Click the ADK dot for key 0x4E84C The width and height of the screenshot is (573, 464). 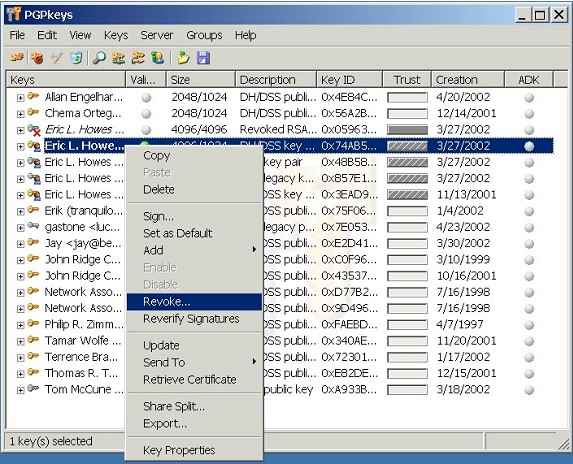[x=529, y=98]
